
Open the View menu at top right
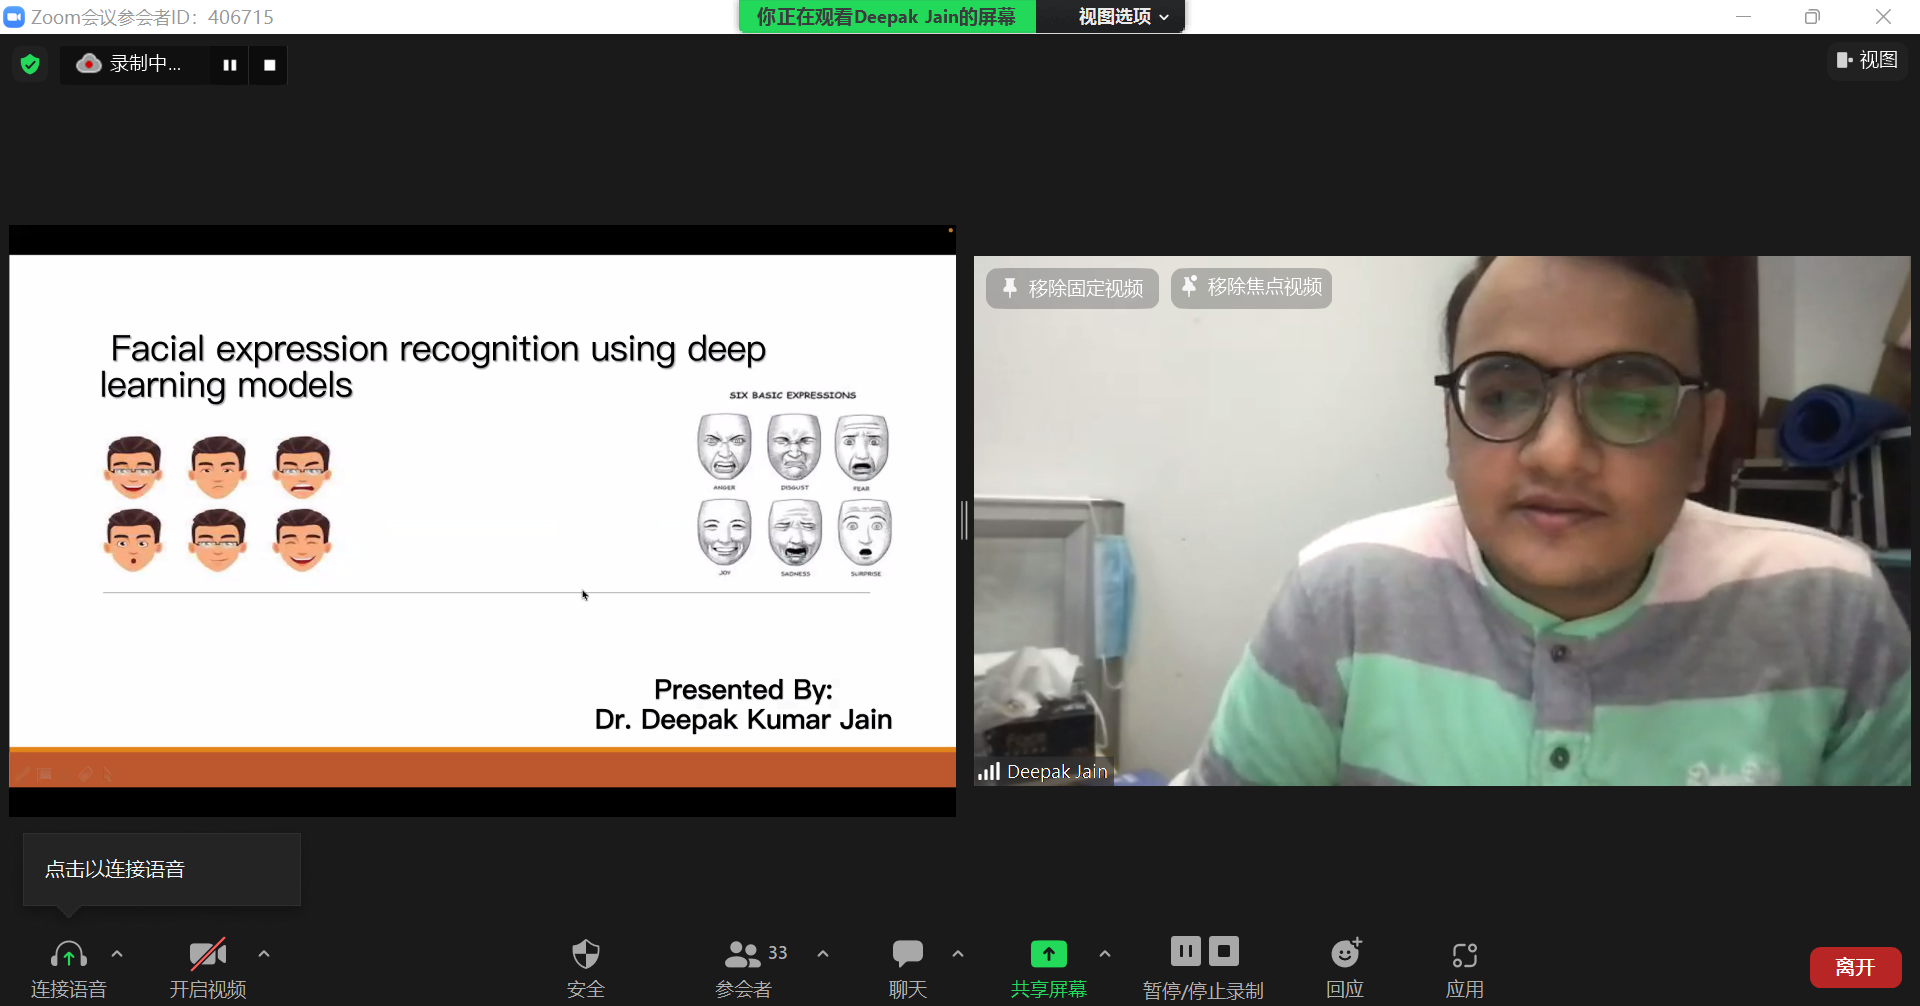[x=1867, y=60]
